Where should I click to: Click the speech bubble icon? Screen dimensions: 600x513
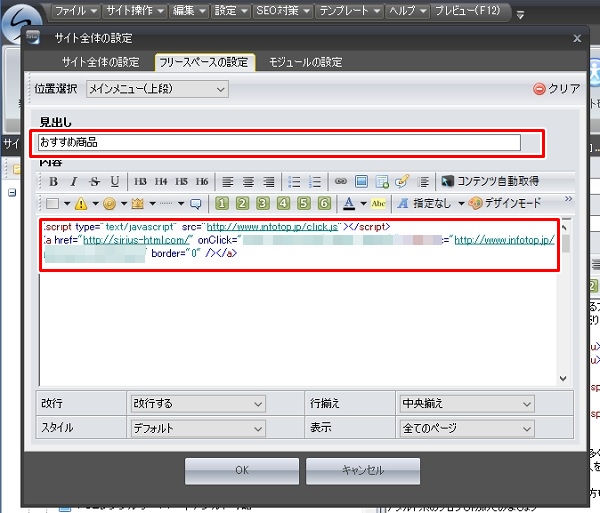click(x=196, y=204)
